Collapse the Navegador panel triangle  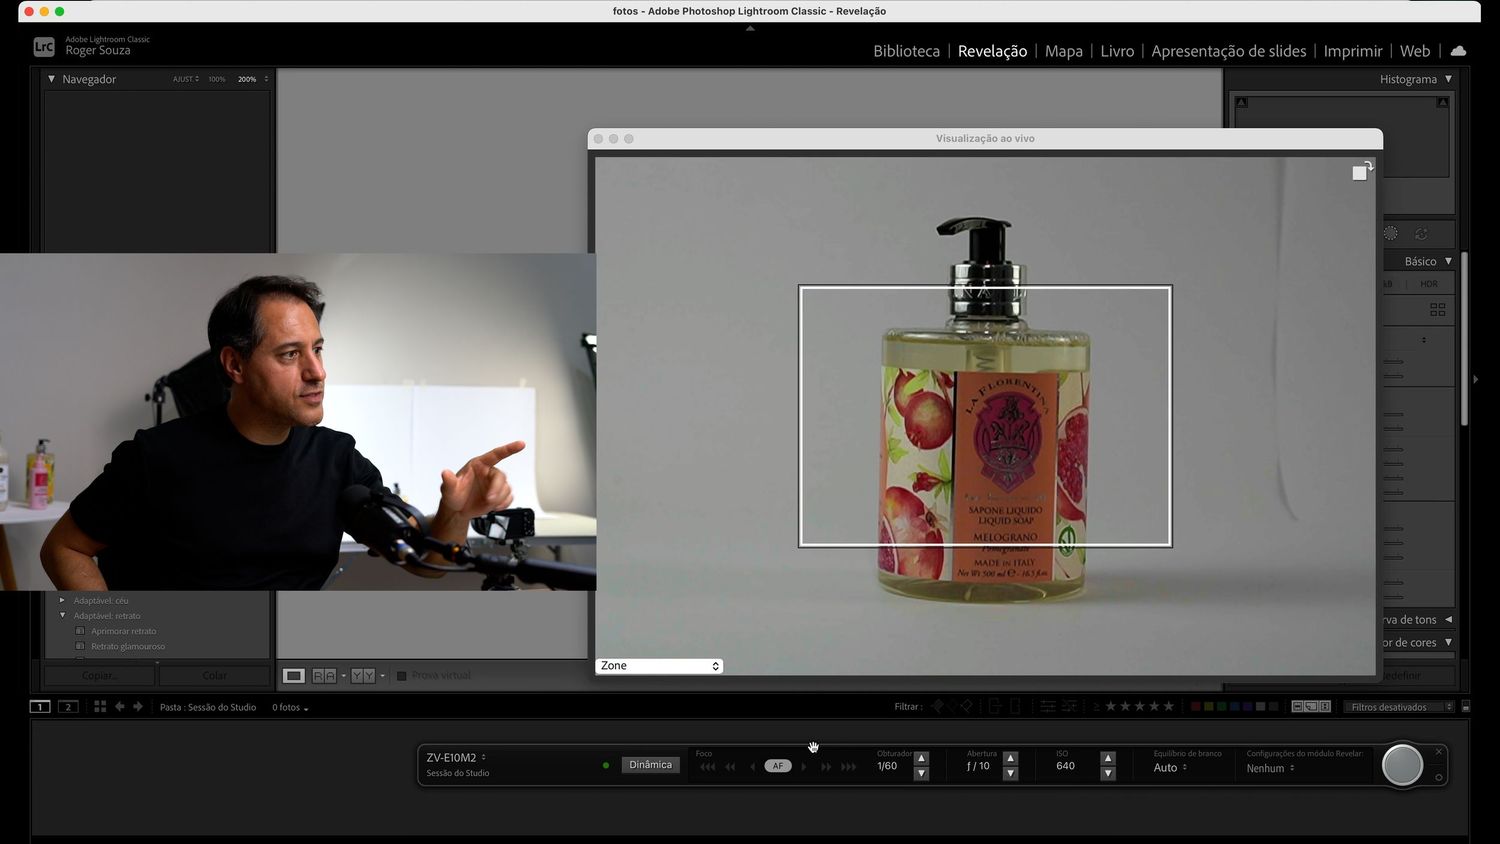point(51,79)
